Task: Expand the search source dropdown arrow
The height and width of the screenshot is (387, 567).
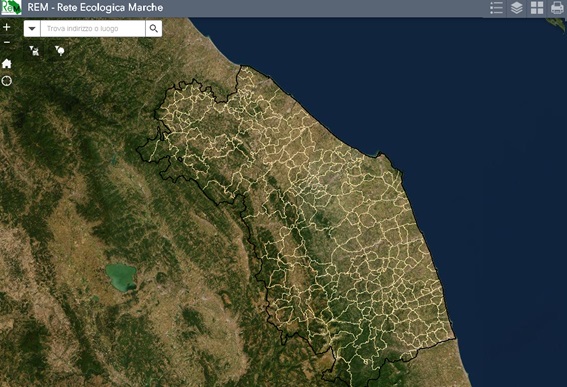Action: [x=32, y=29]
